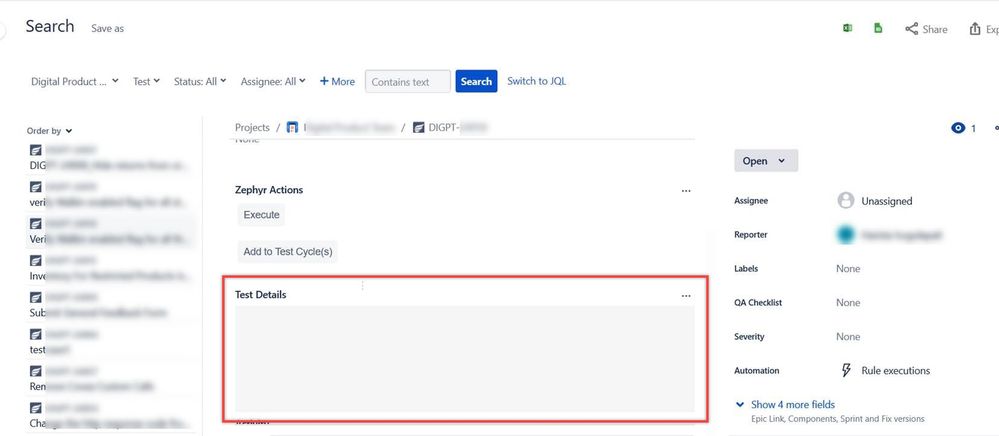Go to Projects in the breadcrumb

click(252, 127)
